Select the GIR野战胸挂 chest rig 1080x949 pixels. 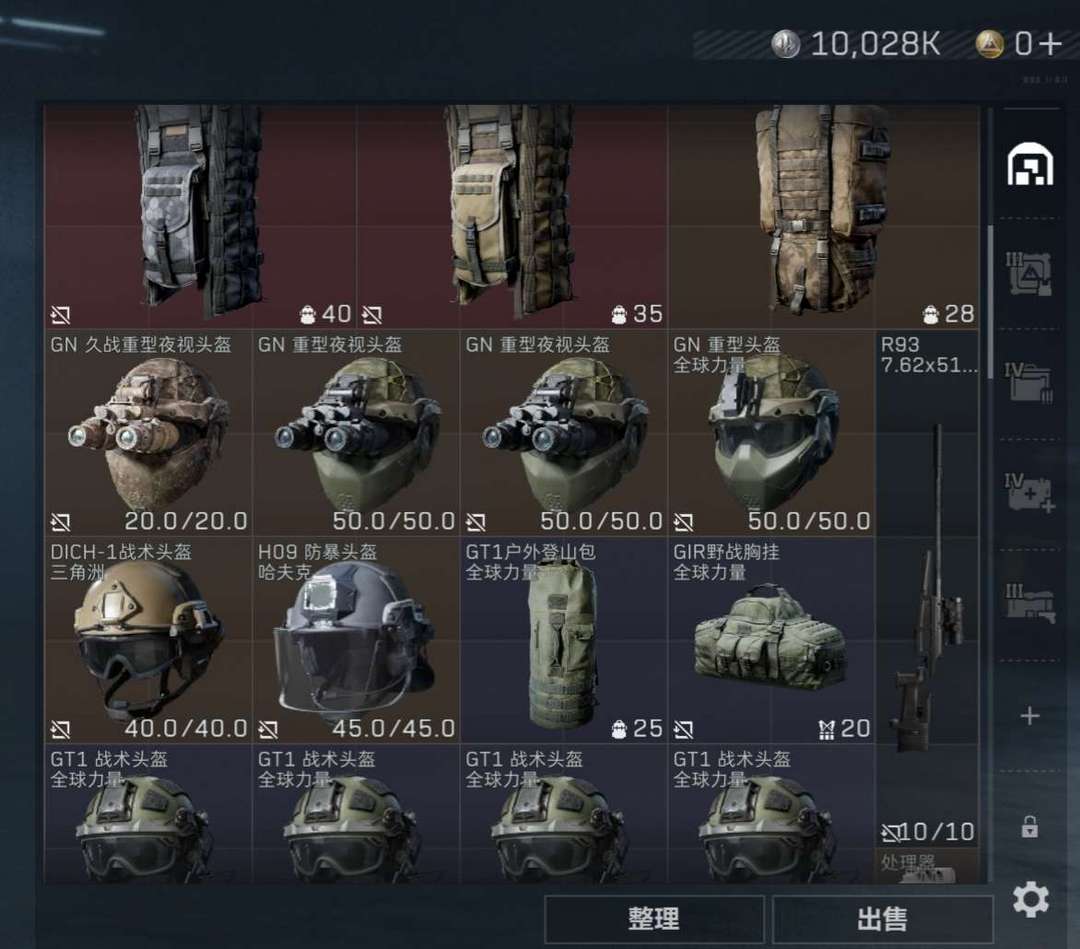(771, 640)
